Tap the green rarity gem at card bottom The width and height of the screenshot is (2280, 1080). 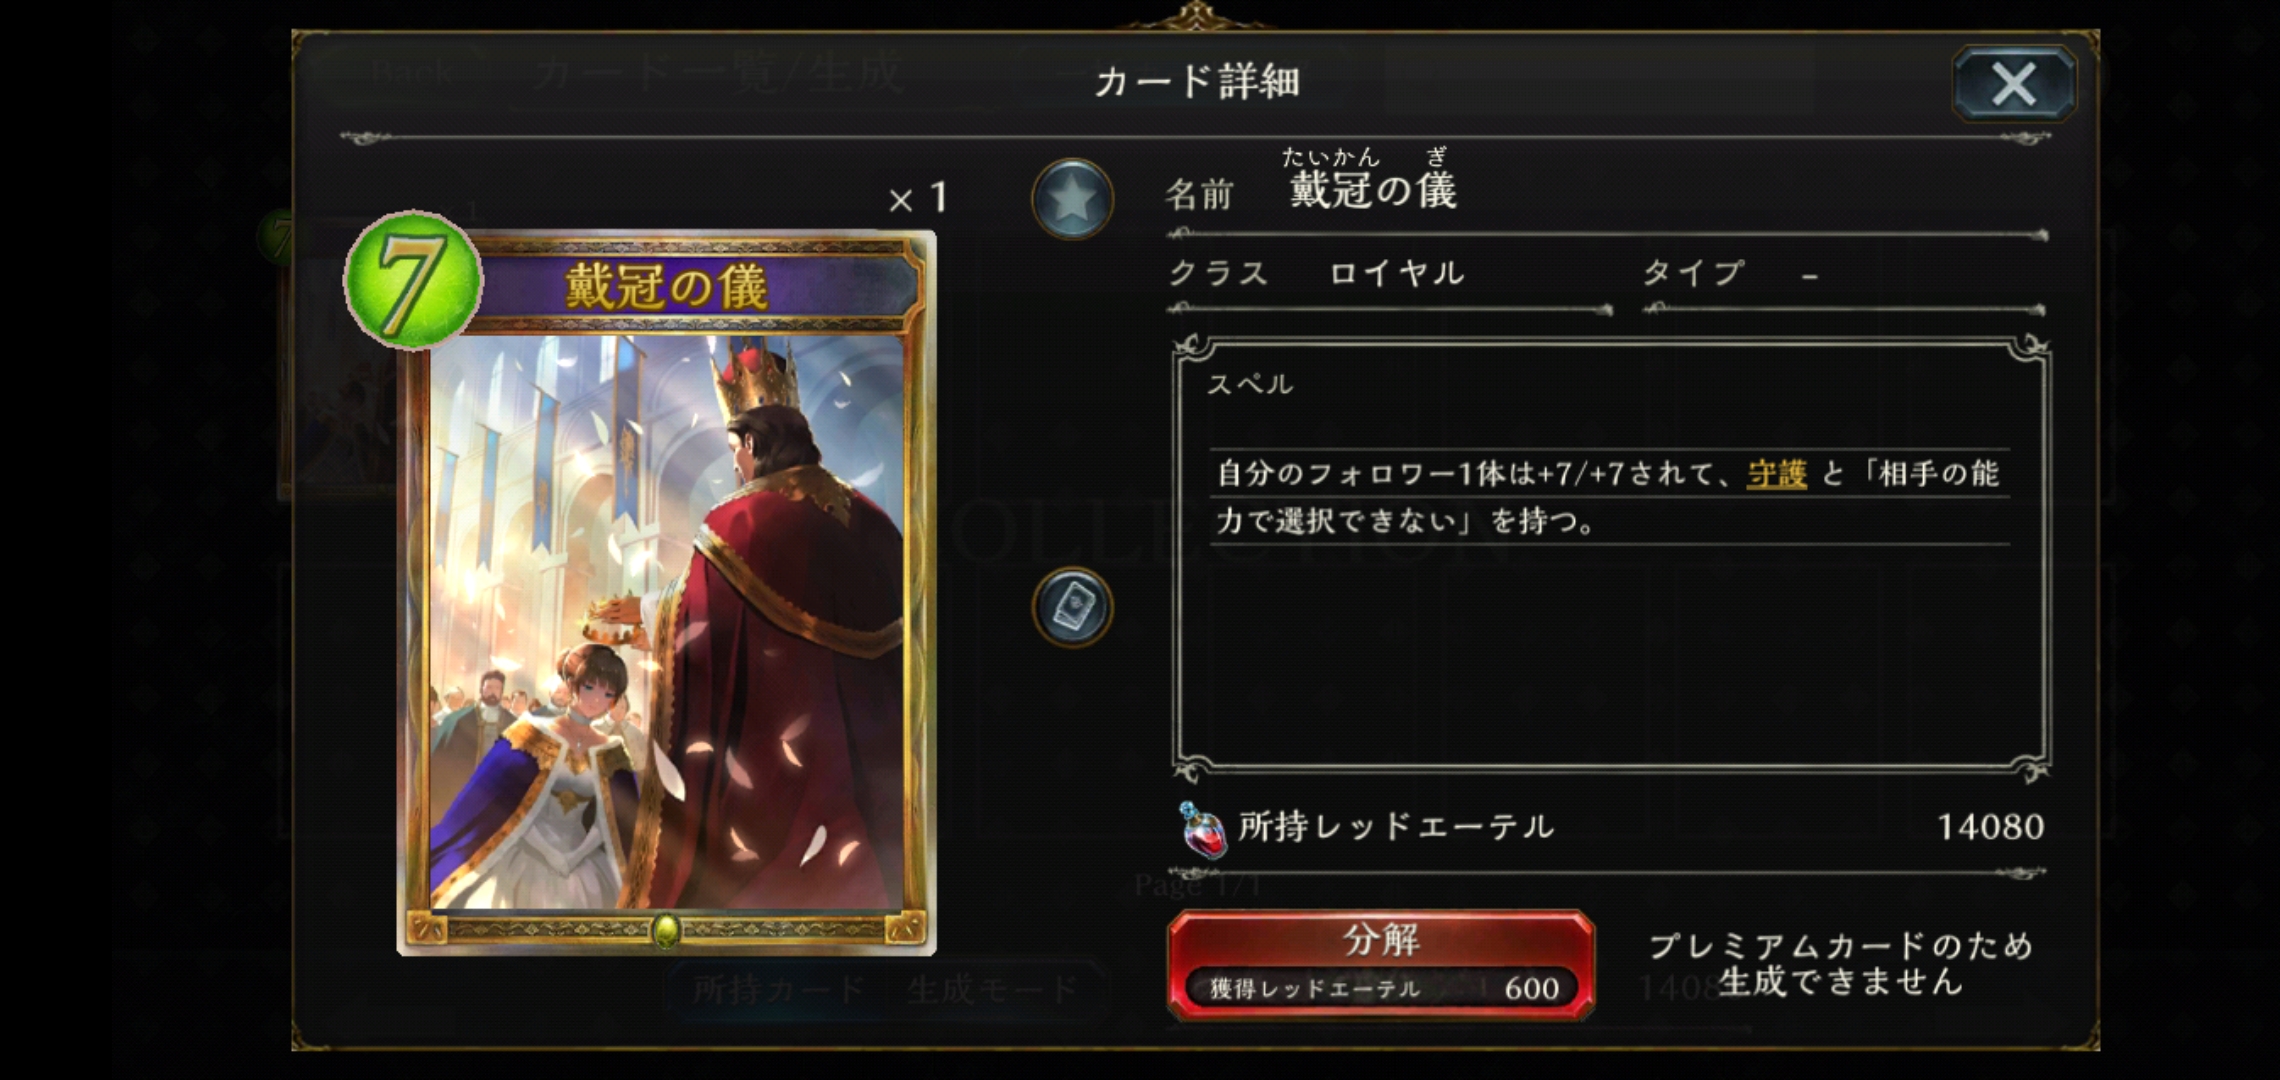coord(666,931)
